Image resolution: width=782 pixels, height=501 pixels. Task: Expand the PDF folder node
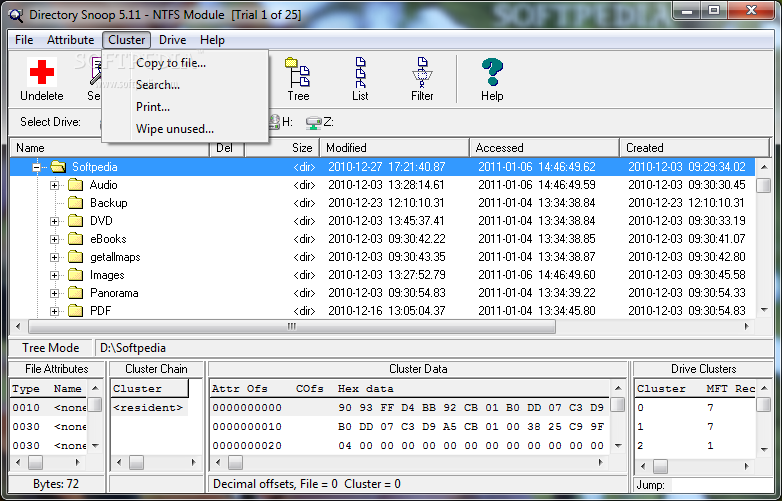coord(54,311)
